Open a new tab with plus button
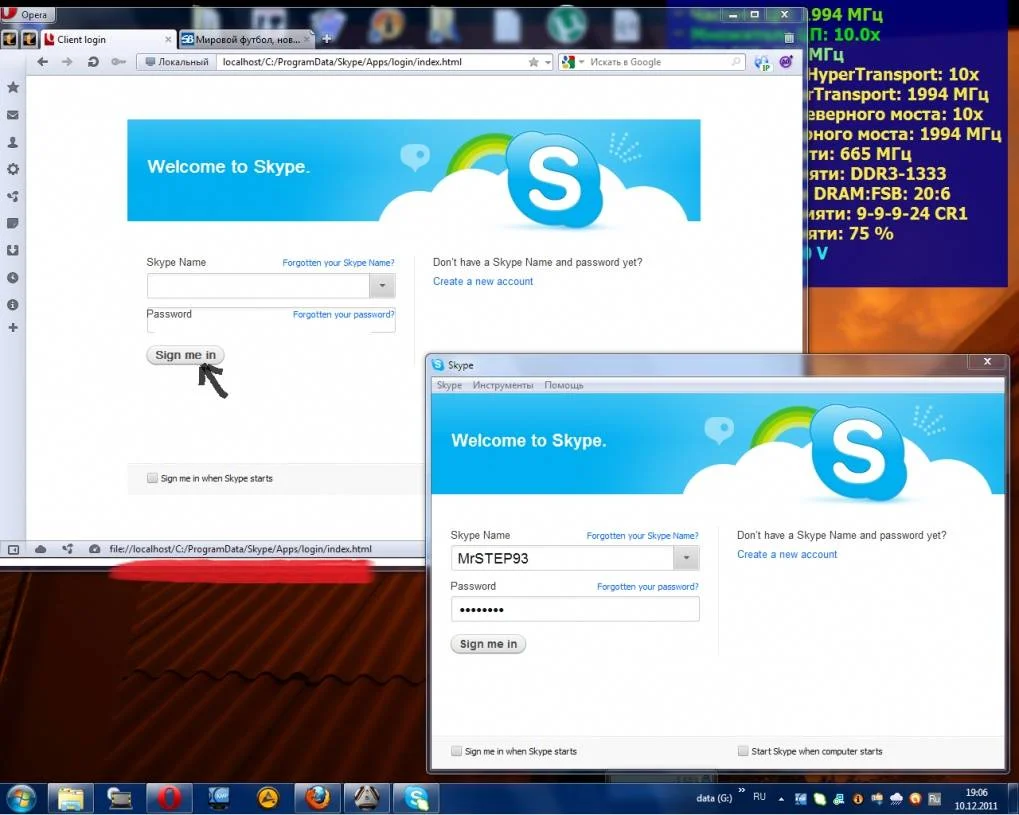Viewport: 1019px width, 815px height. (327, 39)
